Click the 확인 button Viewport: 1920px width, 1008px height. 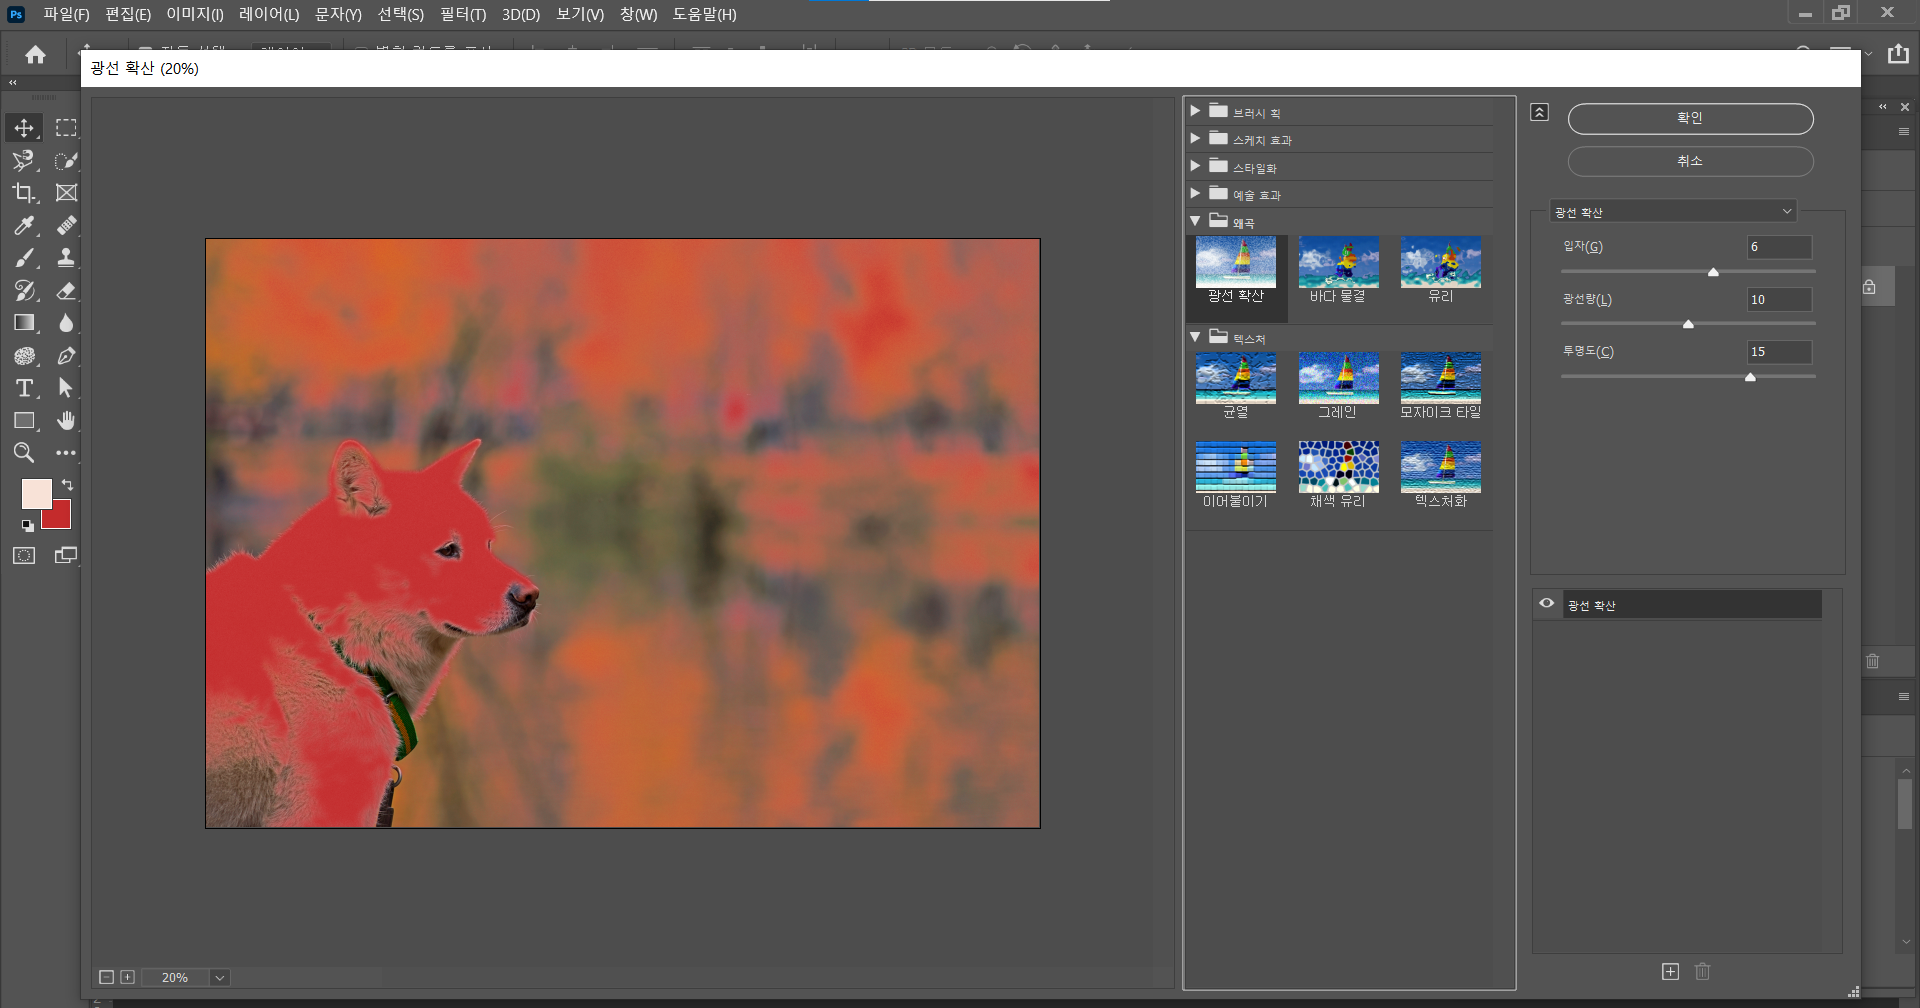pos(1690,118)
